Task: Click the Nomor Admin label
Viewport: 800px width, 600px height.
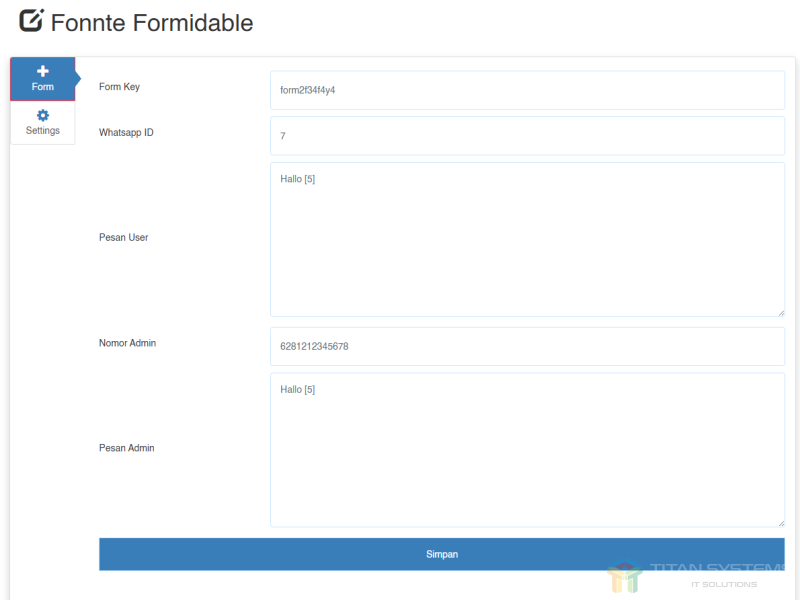Action: pyautogui.click(x=127, y=343)
